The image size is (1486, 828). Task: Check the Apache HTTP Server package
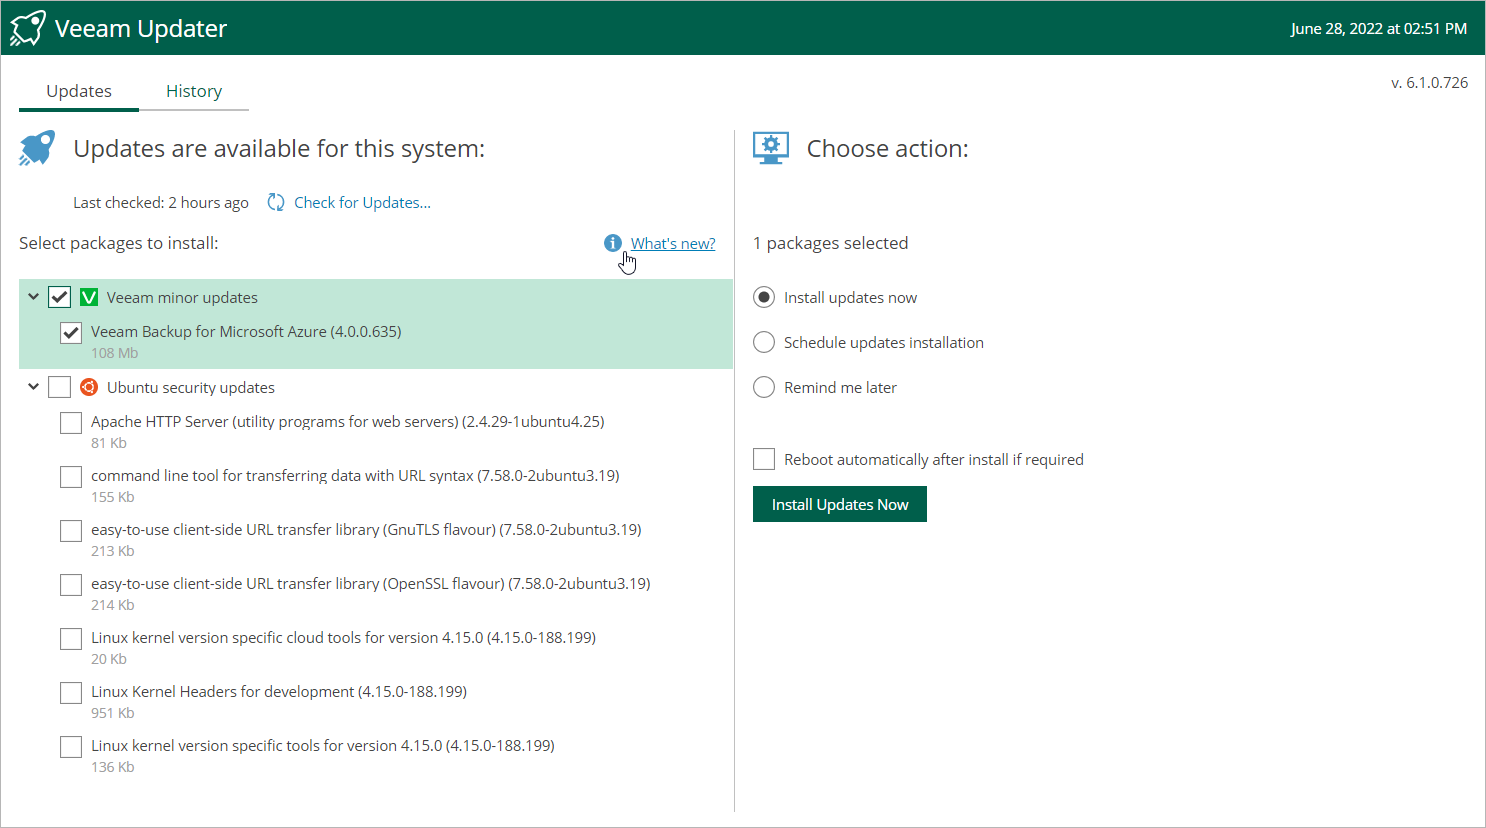tap(71, 423)
